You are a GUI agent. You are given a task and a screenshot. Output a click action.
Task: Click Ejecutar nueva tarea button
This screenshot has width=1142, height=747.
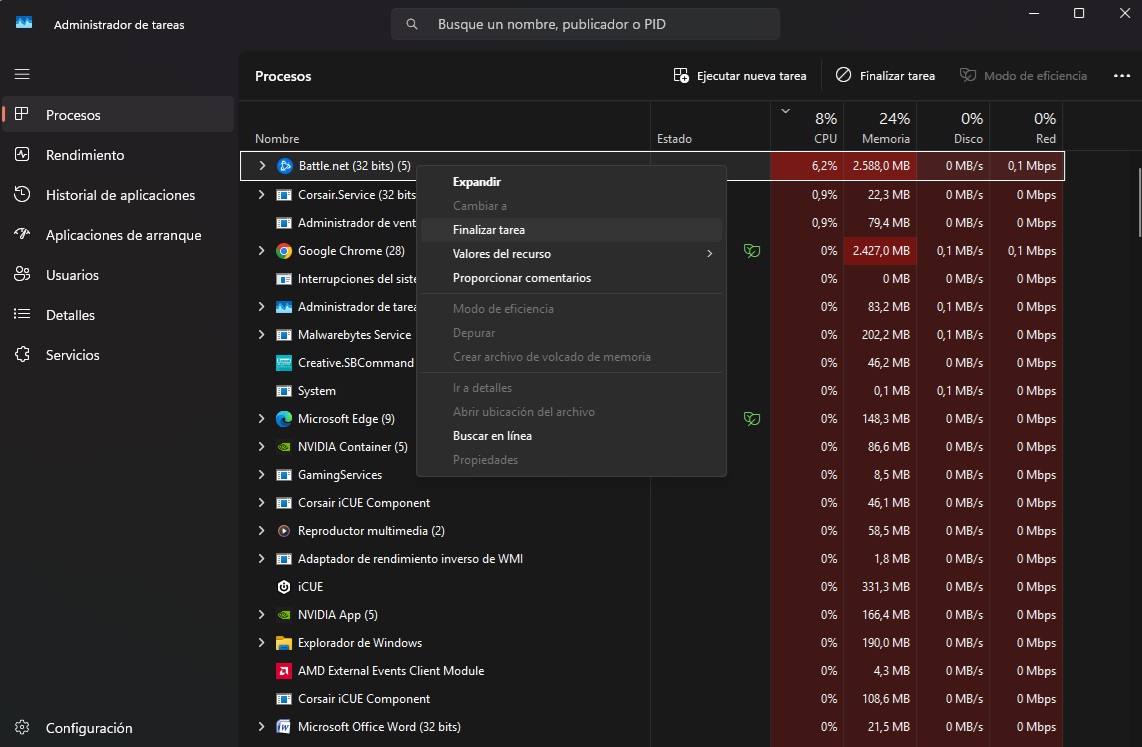[740, 76]
